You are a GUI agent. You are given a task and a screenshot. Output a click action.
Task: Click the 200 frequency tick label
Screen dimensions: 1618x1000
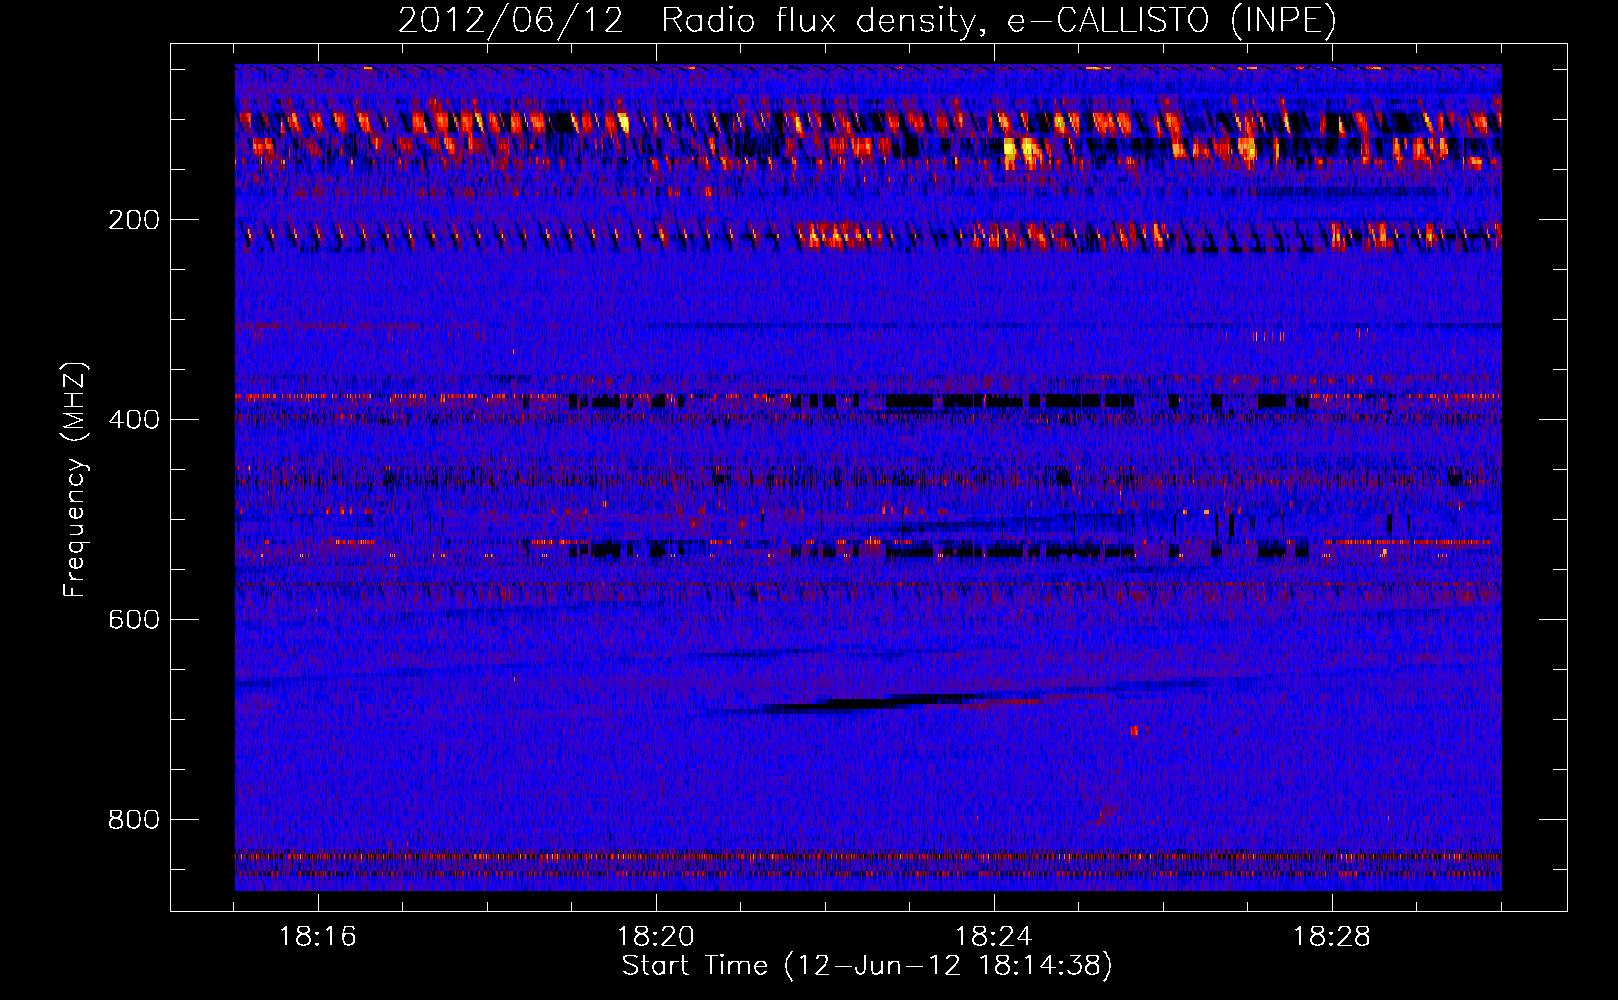[x=133, y=220]
